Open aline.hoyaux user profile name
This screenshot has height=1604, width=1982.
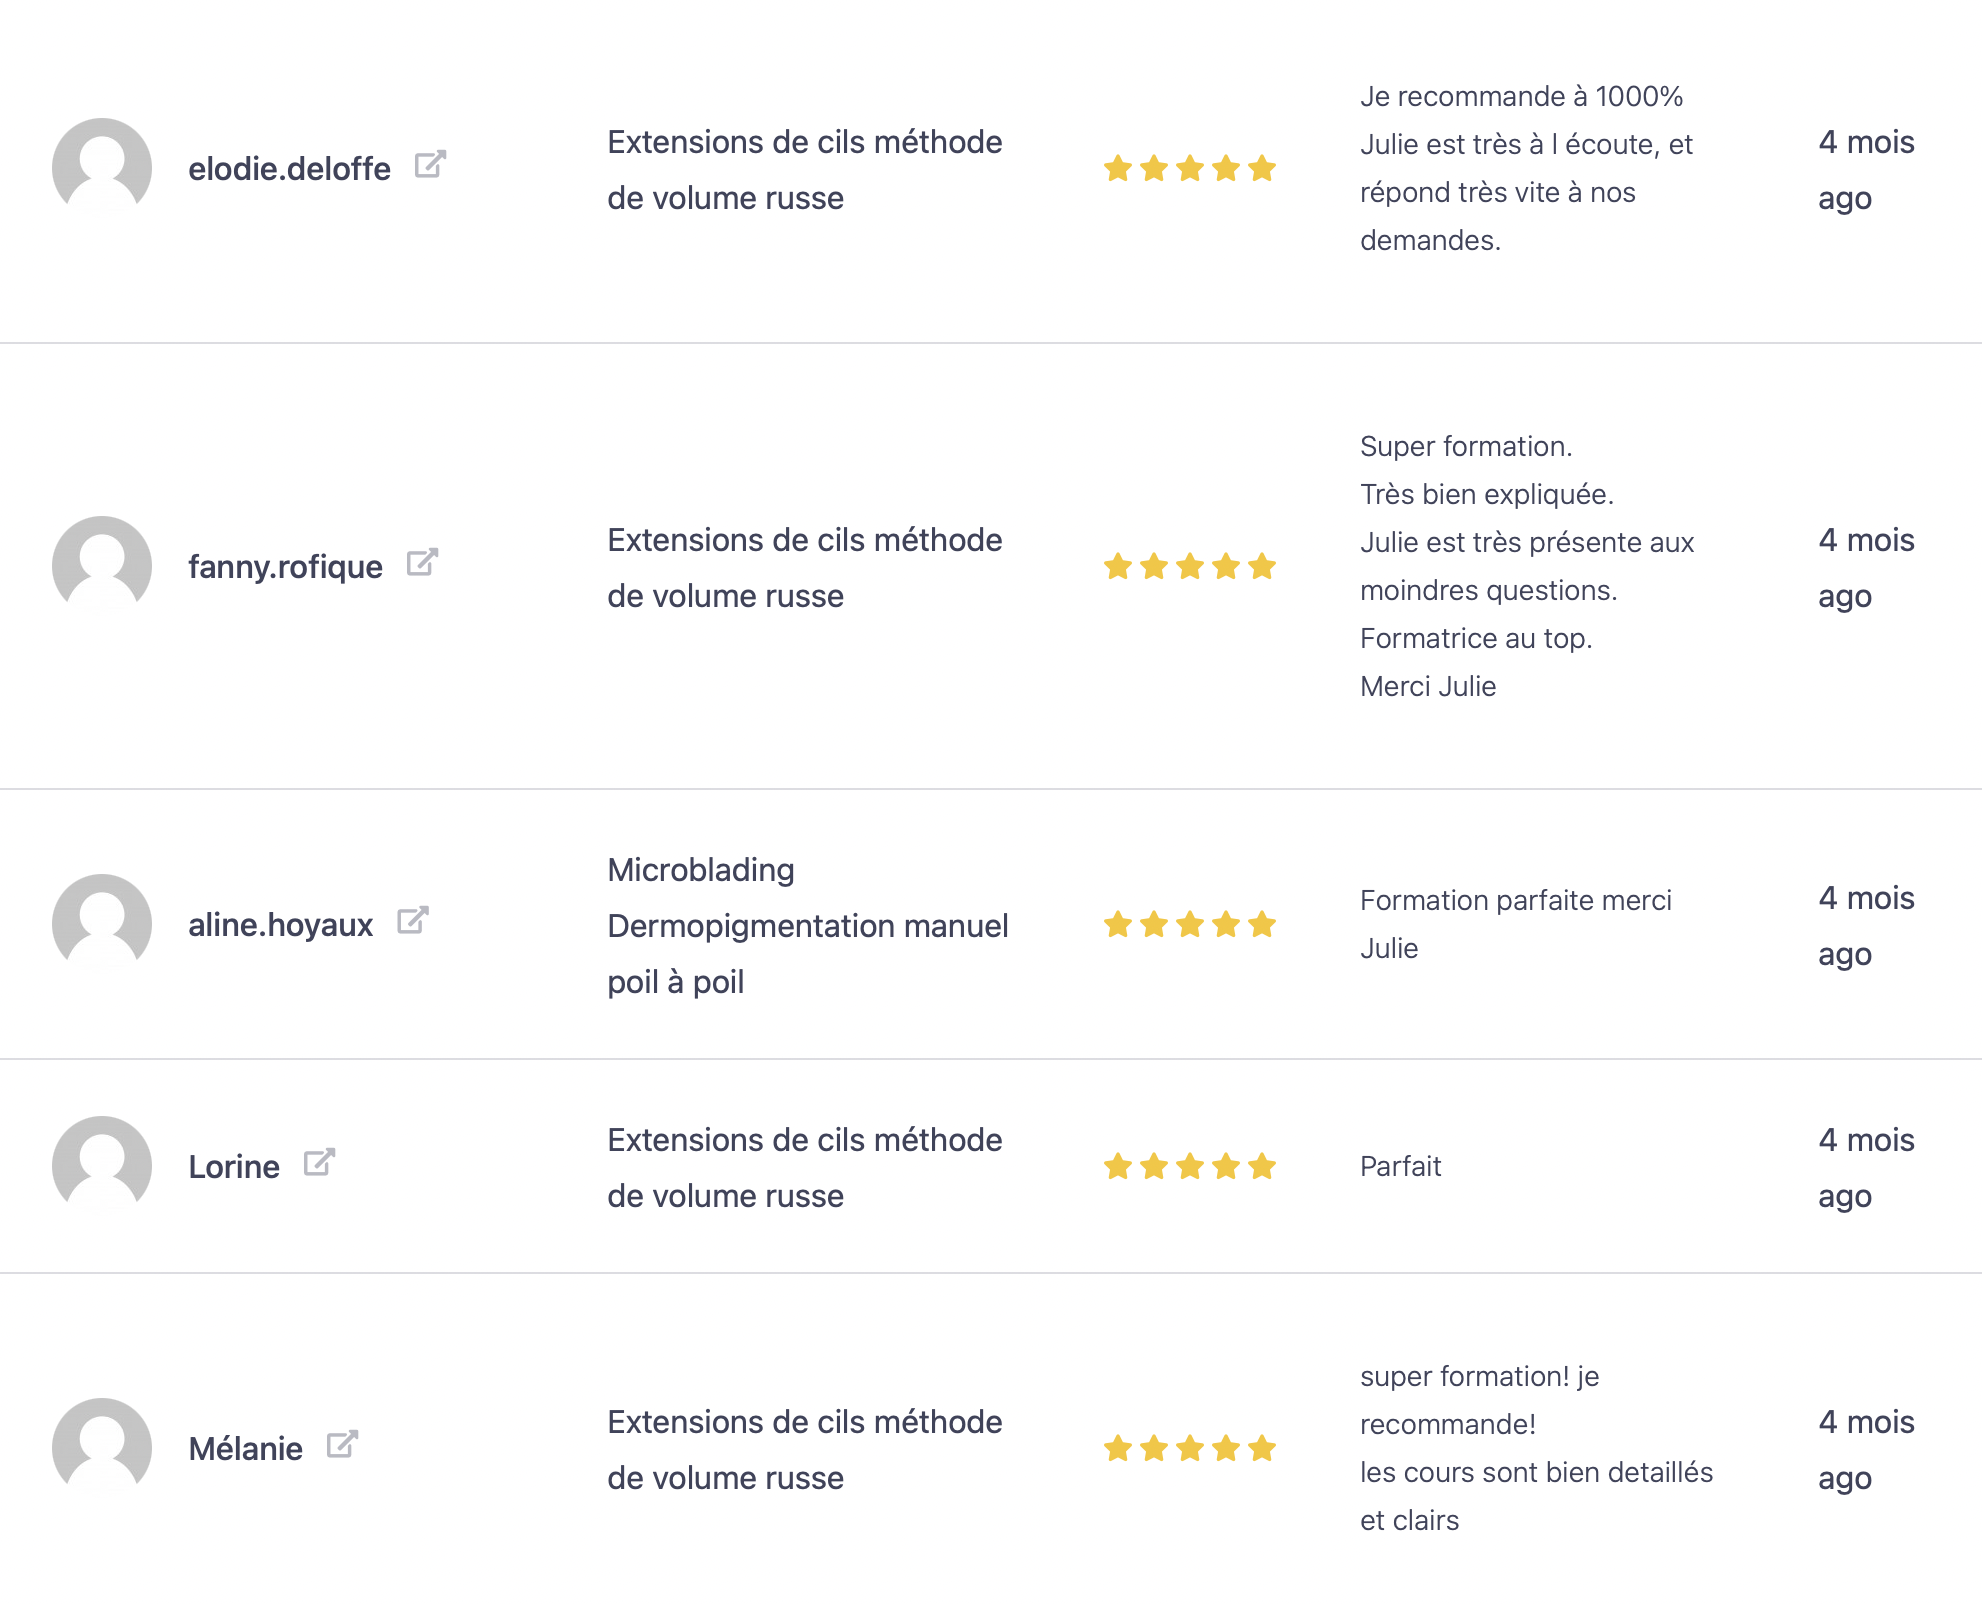pyautogui.click(x=280, y=925)
